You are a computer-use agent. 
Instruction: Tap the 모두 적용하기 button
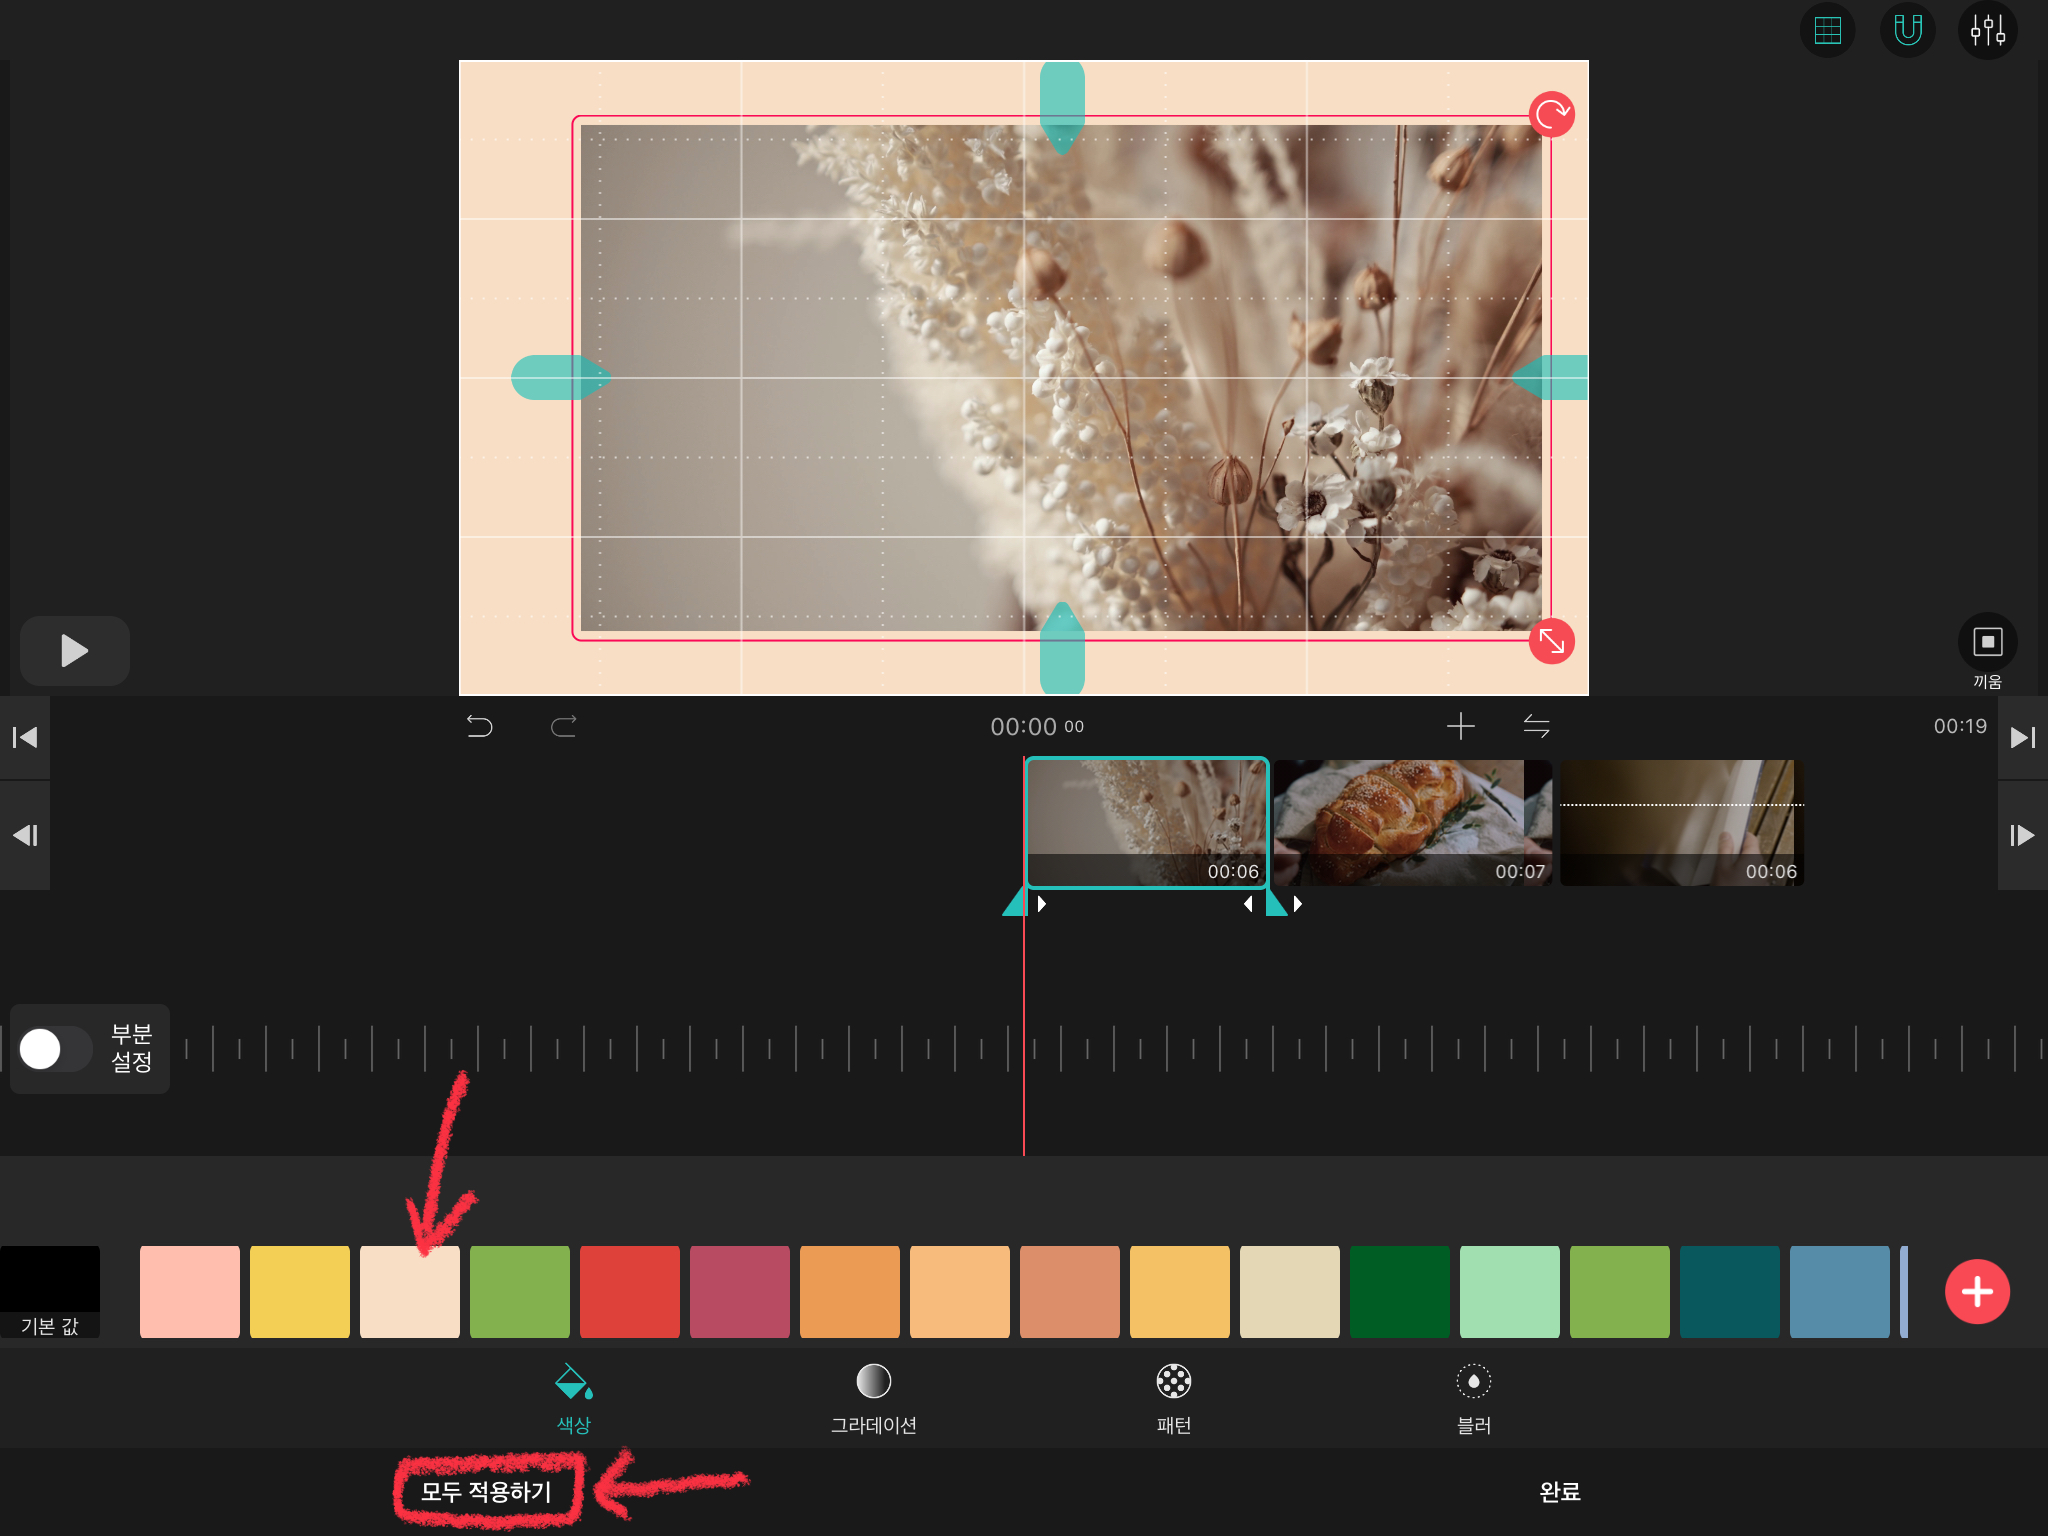[x=487, y=1491]
